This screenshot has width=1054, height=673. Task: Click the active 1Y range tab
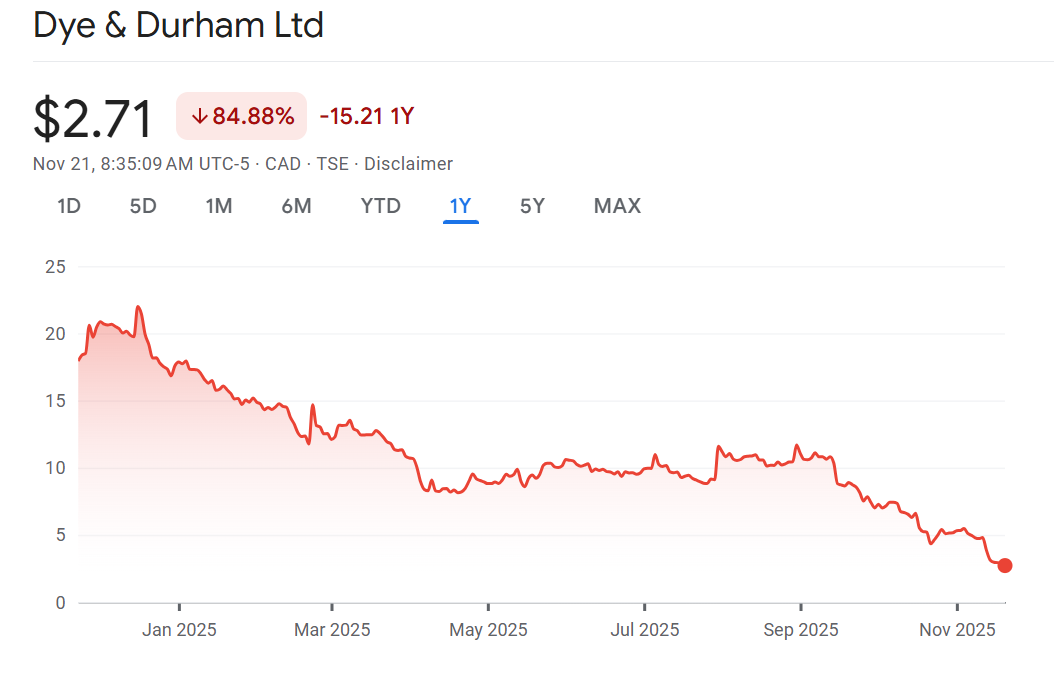[460, 207]
